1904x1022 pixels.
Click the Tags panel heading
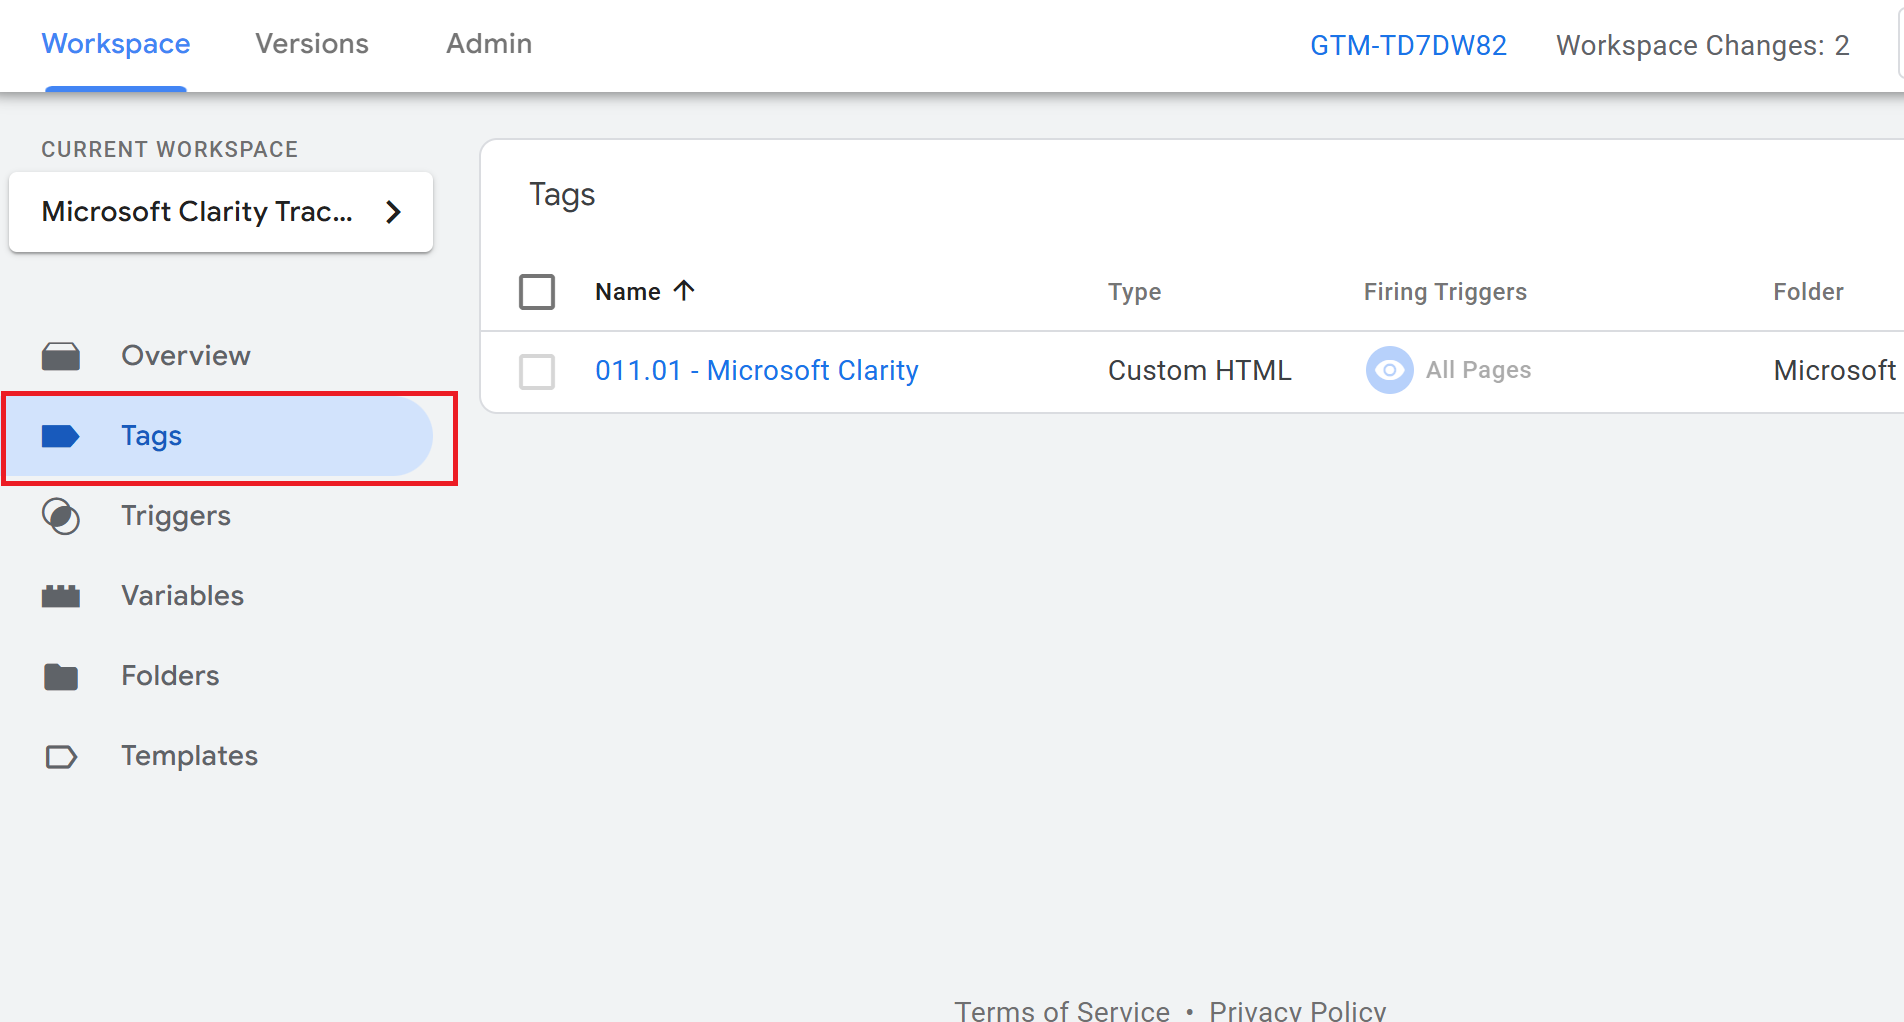(562, 195)
